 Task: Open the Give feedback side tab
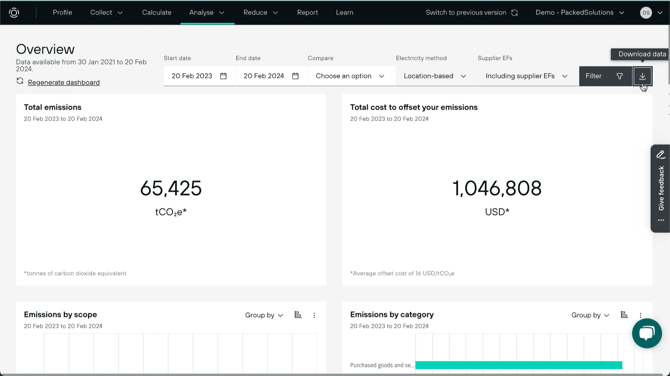[661, 188]
